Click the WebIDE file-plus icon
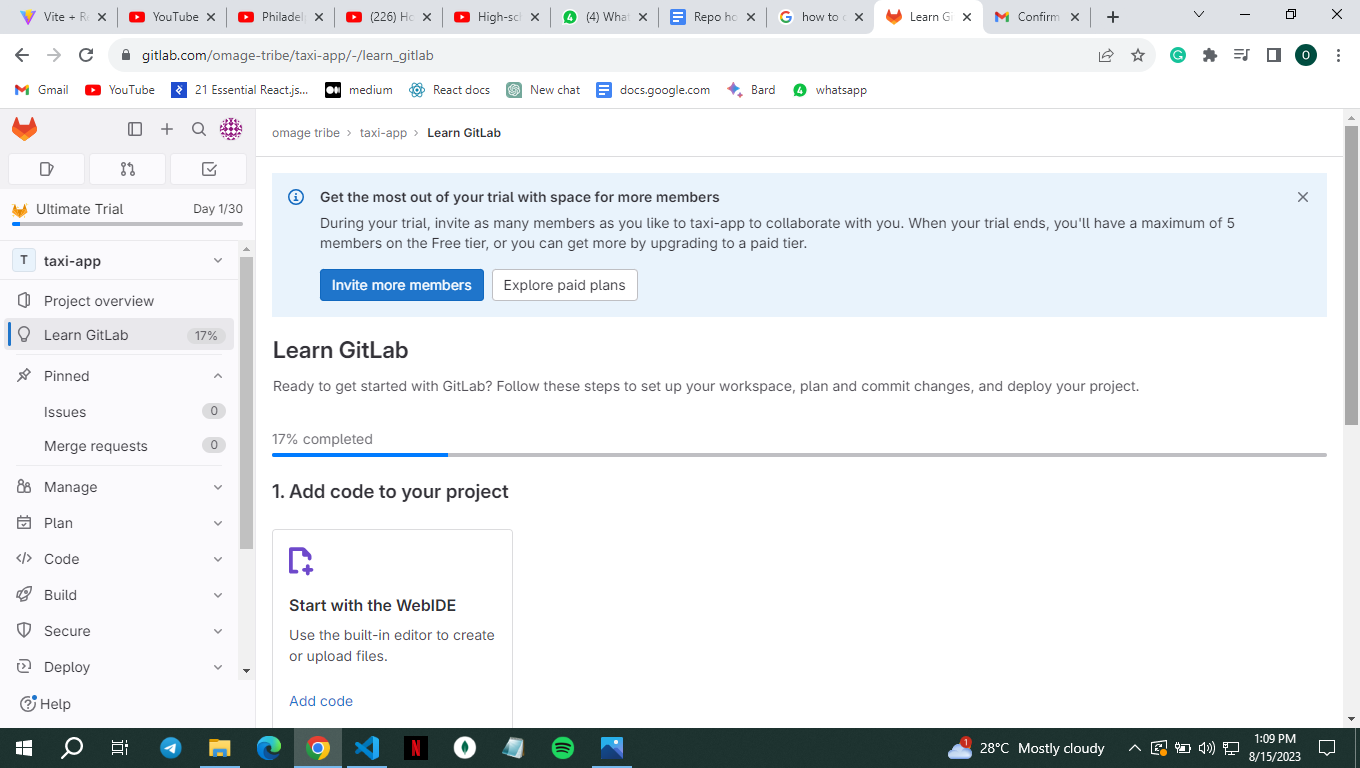 click(x=301, y=561)
